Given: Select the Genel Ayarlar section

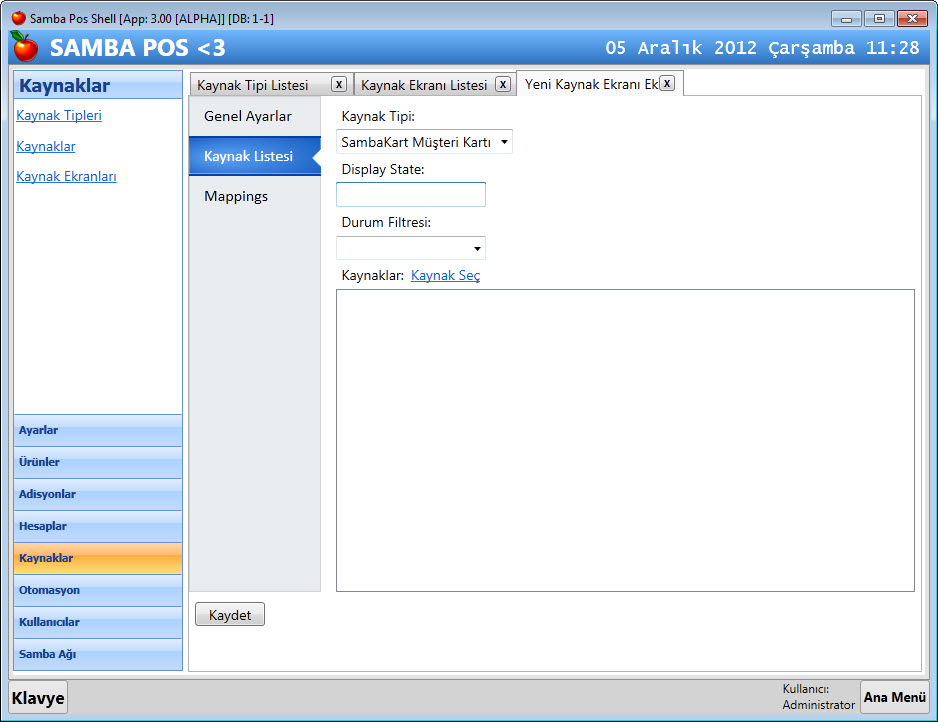Looking at the screenshot, I should tap(248, 116).
